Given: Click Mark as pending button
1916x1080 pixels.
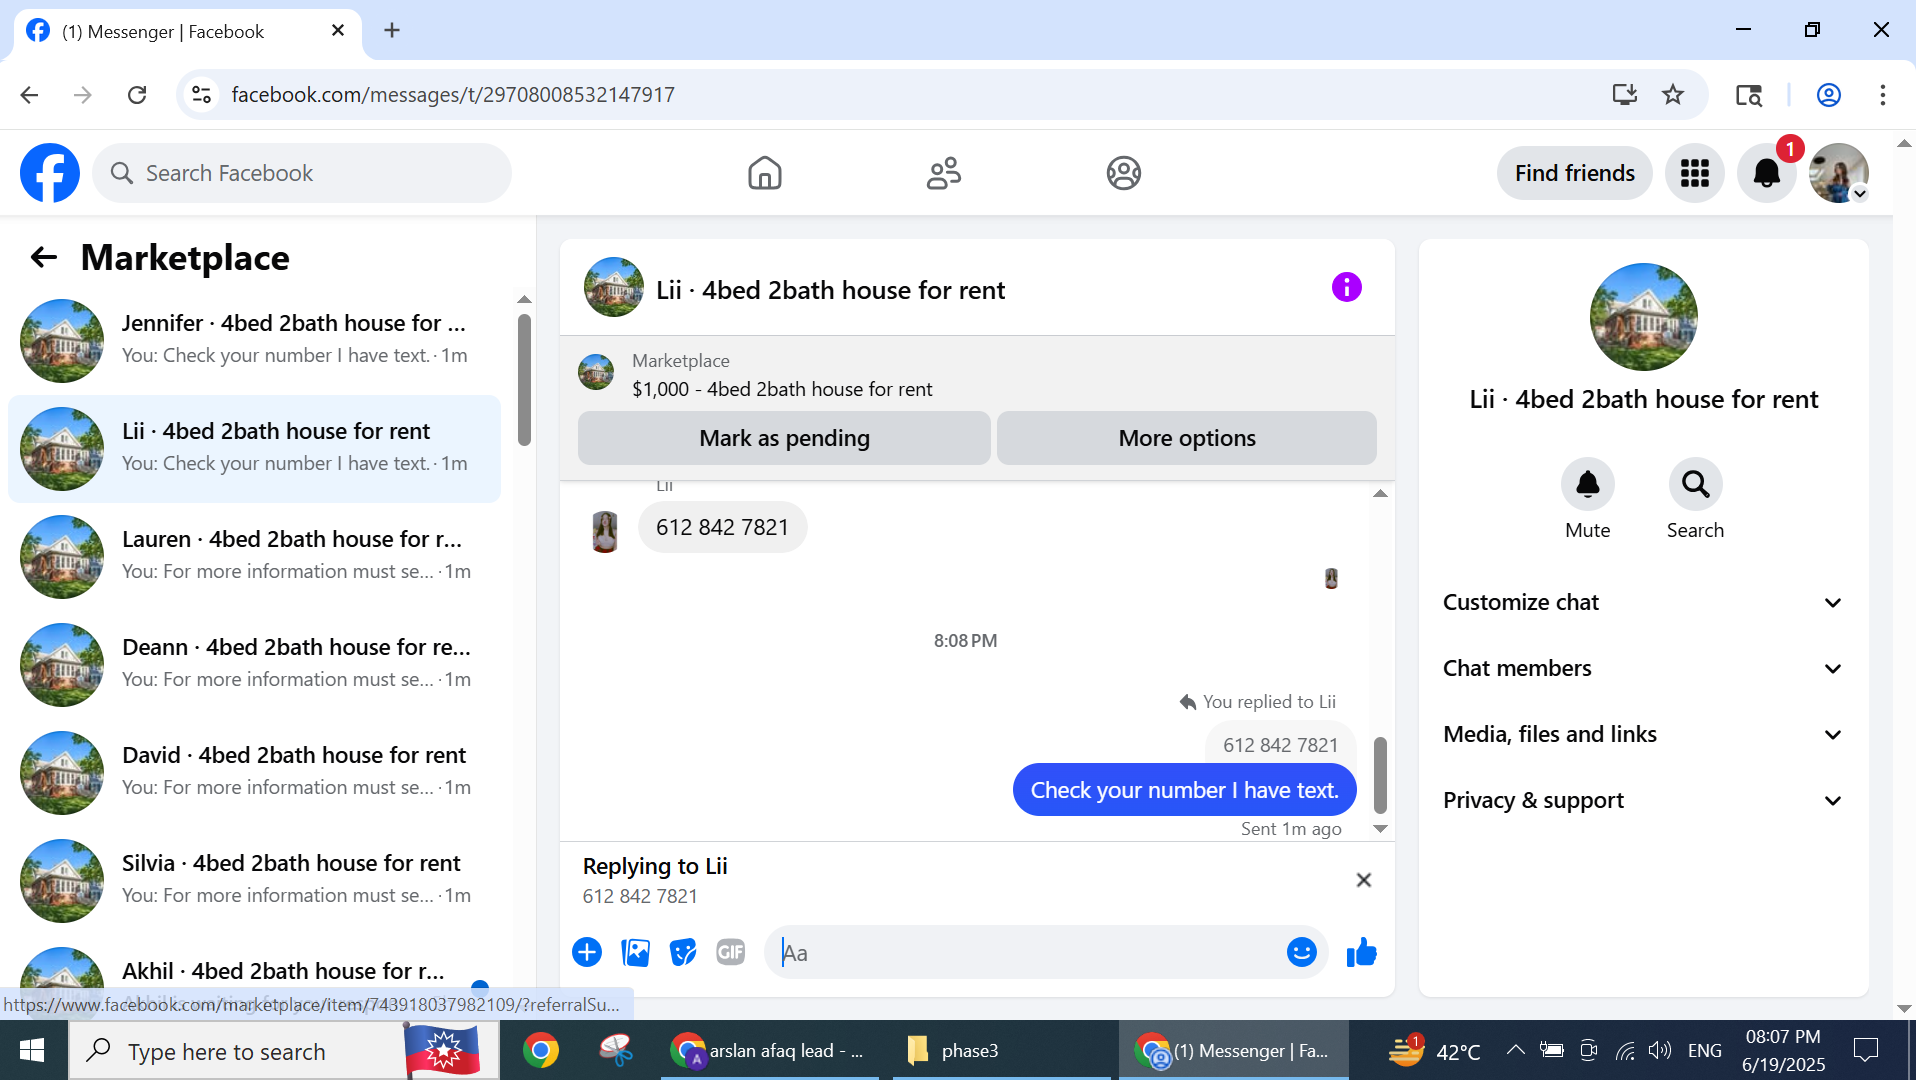Looking at the screenshot, I should 784,438.
